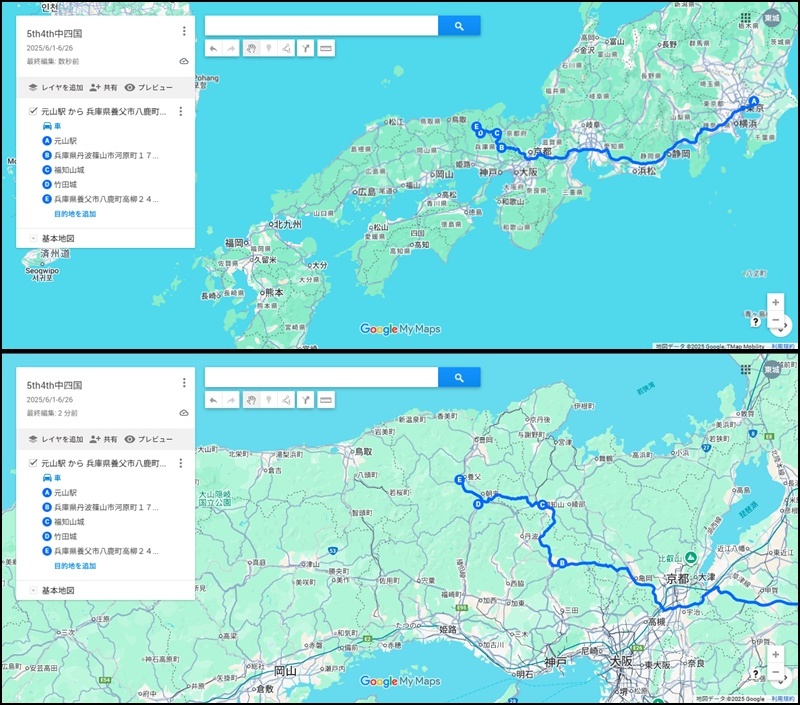Screen dimensions: 800x705
Task: Expand 基本地図 base map arrow in lower panel
Action: 33,591
